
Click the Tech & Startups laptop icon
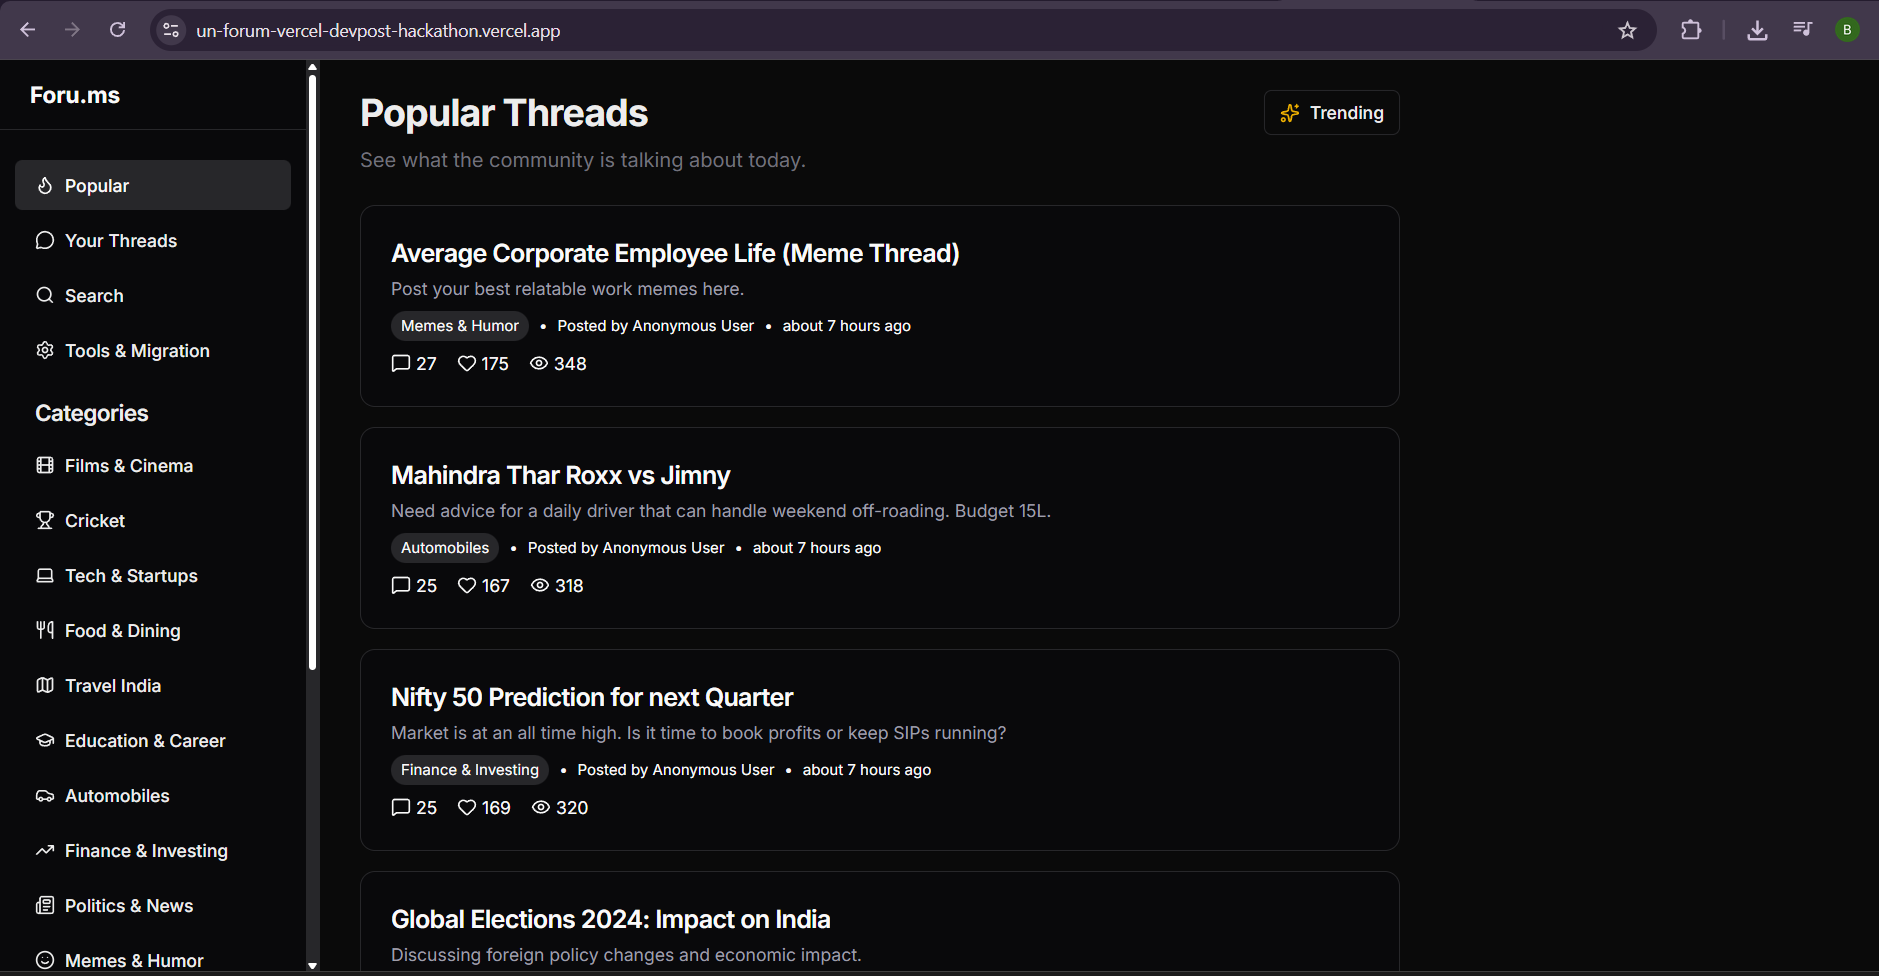[x=45, y=575]
